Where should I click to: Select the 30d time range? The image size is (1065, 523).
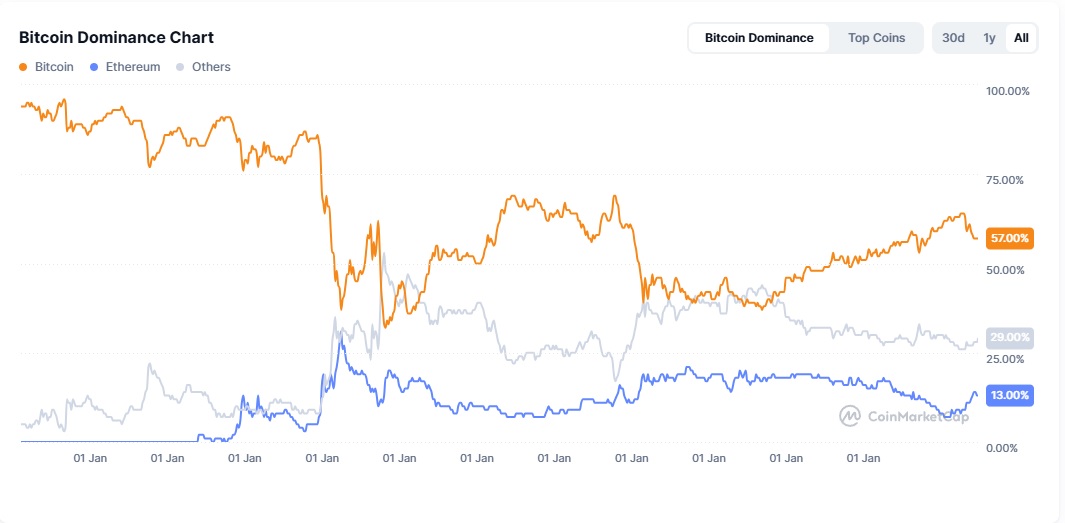[x=954, y=38]
